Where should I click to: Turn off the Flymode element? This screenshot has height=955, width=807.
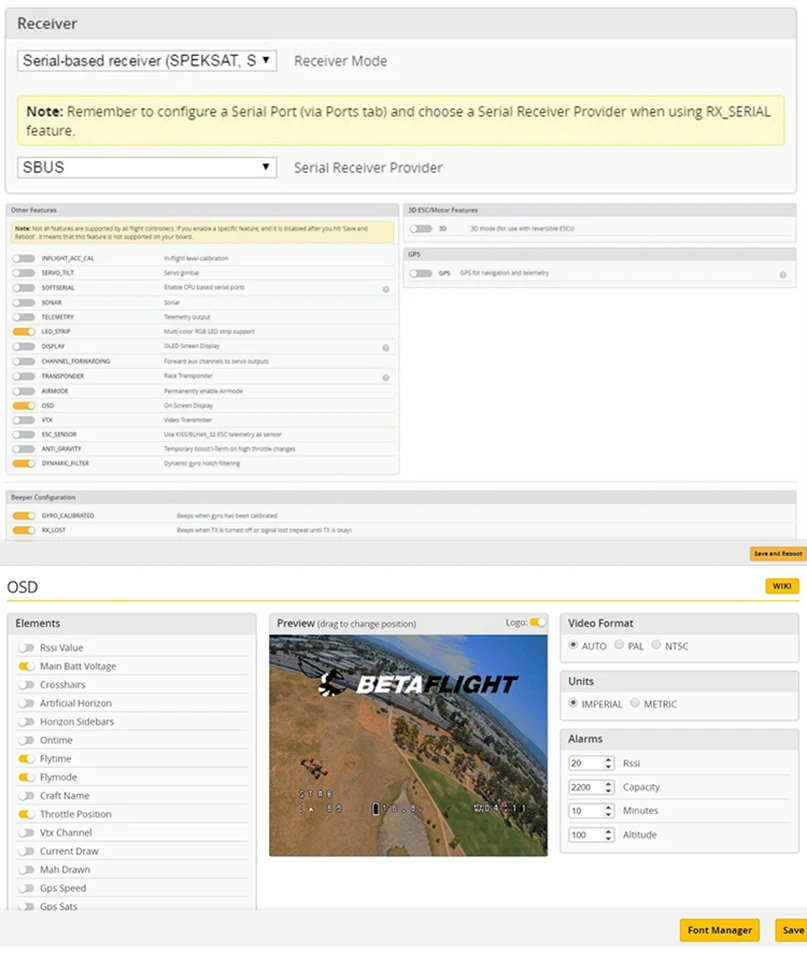(26, 777)
